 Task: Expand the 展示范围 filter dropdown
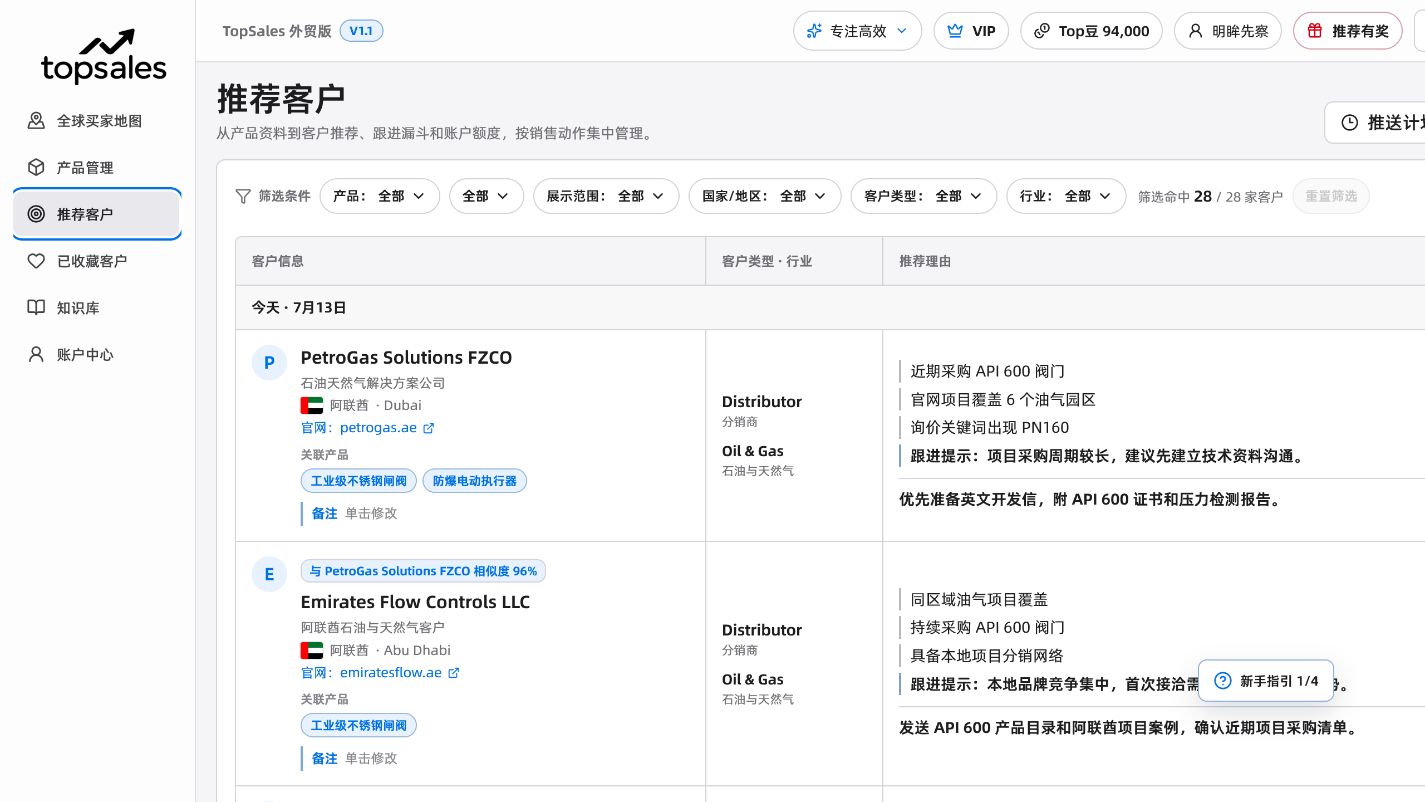606,196
